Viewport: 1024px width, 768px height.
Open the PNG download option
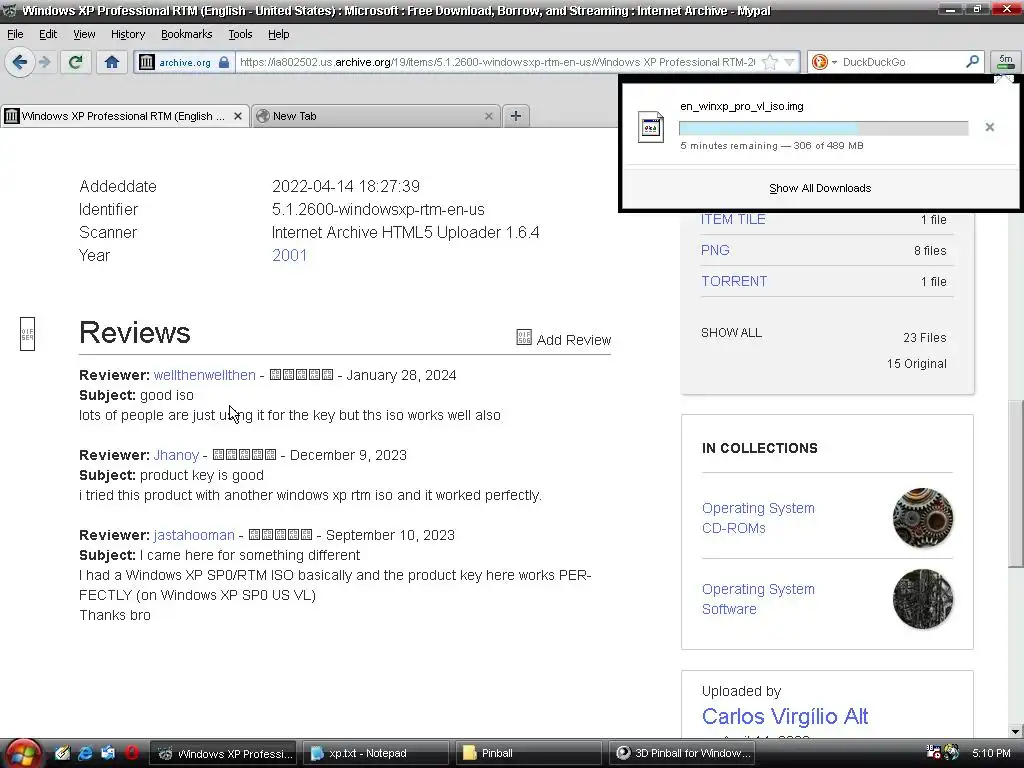(715, 250)
